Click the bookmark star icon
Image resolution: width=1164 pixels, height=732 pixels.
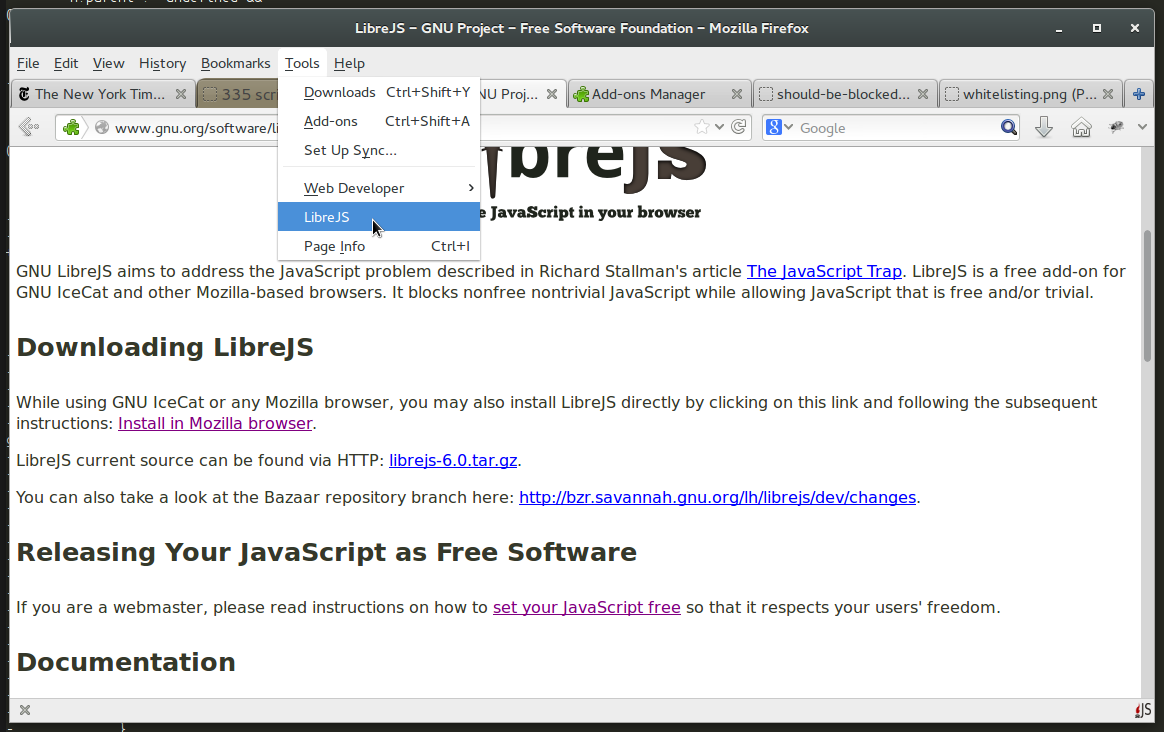pyautogui.click(x=702, y=127)
